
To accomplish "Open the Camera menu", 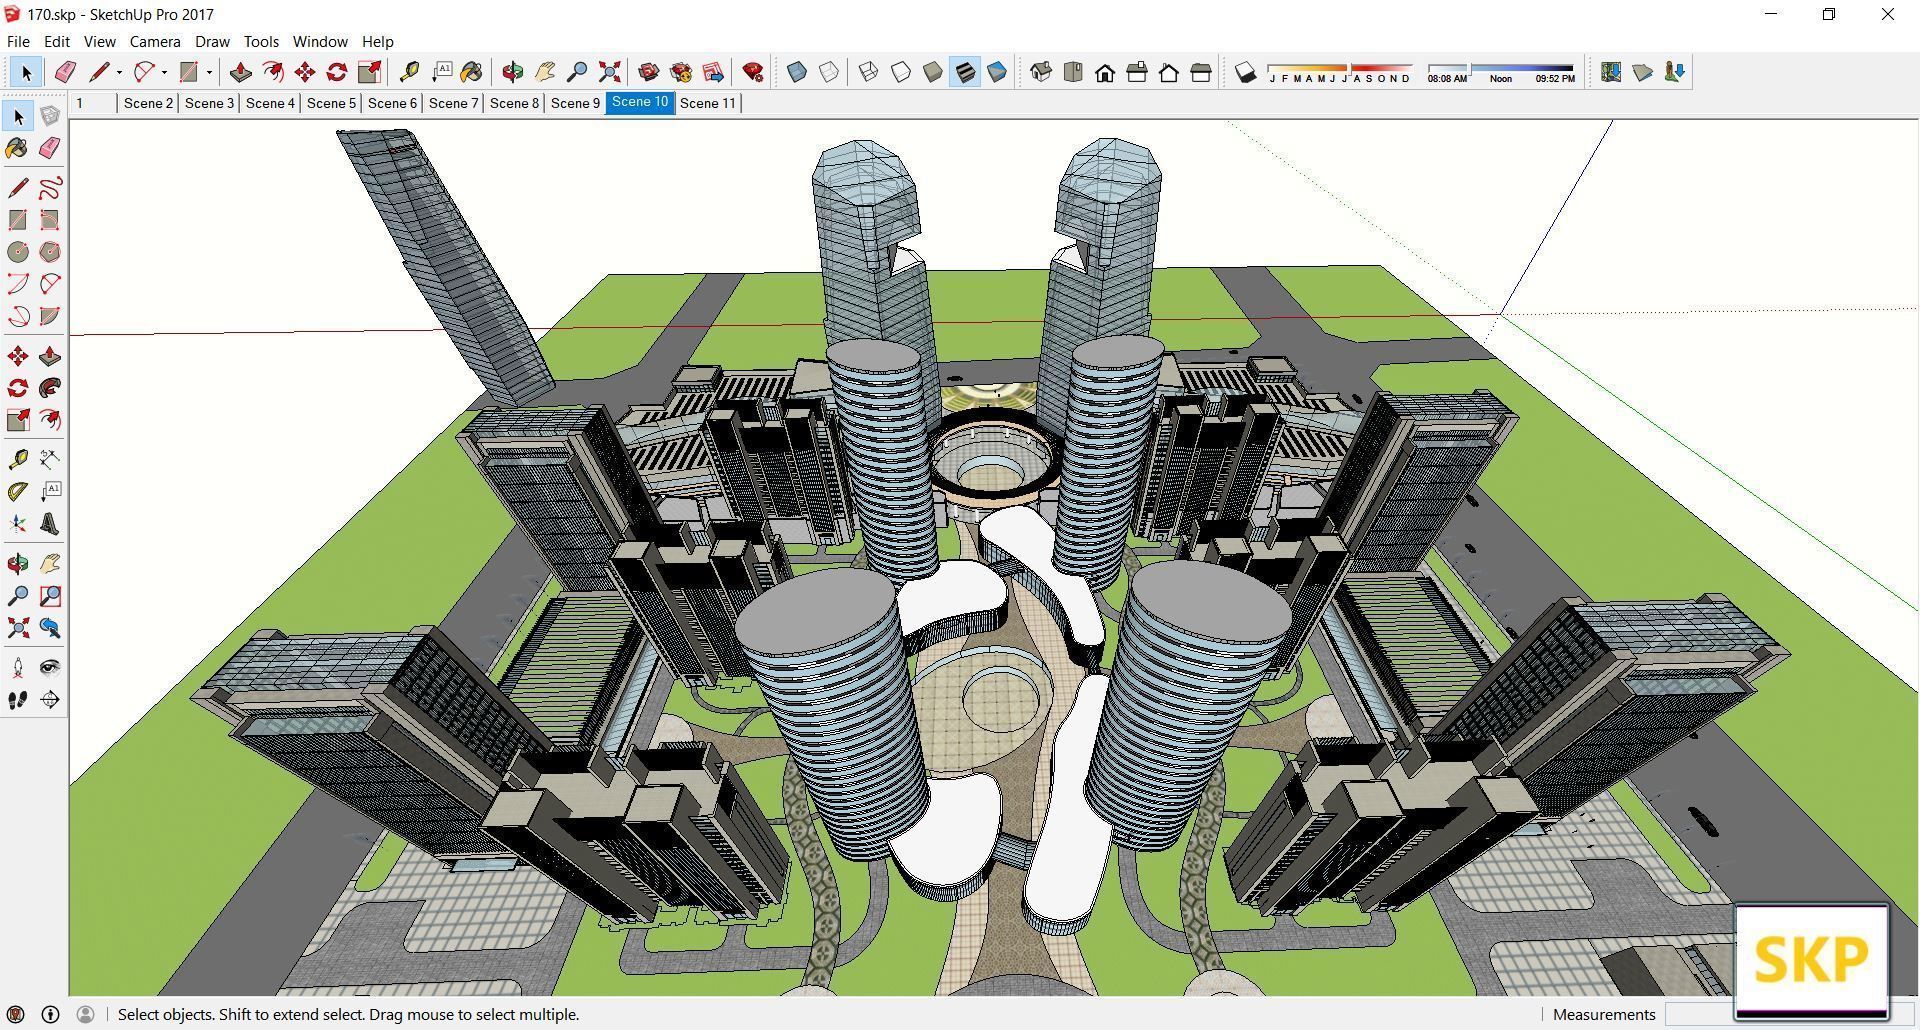I will point(155,42).
